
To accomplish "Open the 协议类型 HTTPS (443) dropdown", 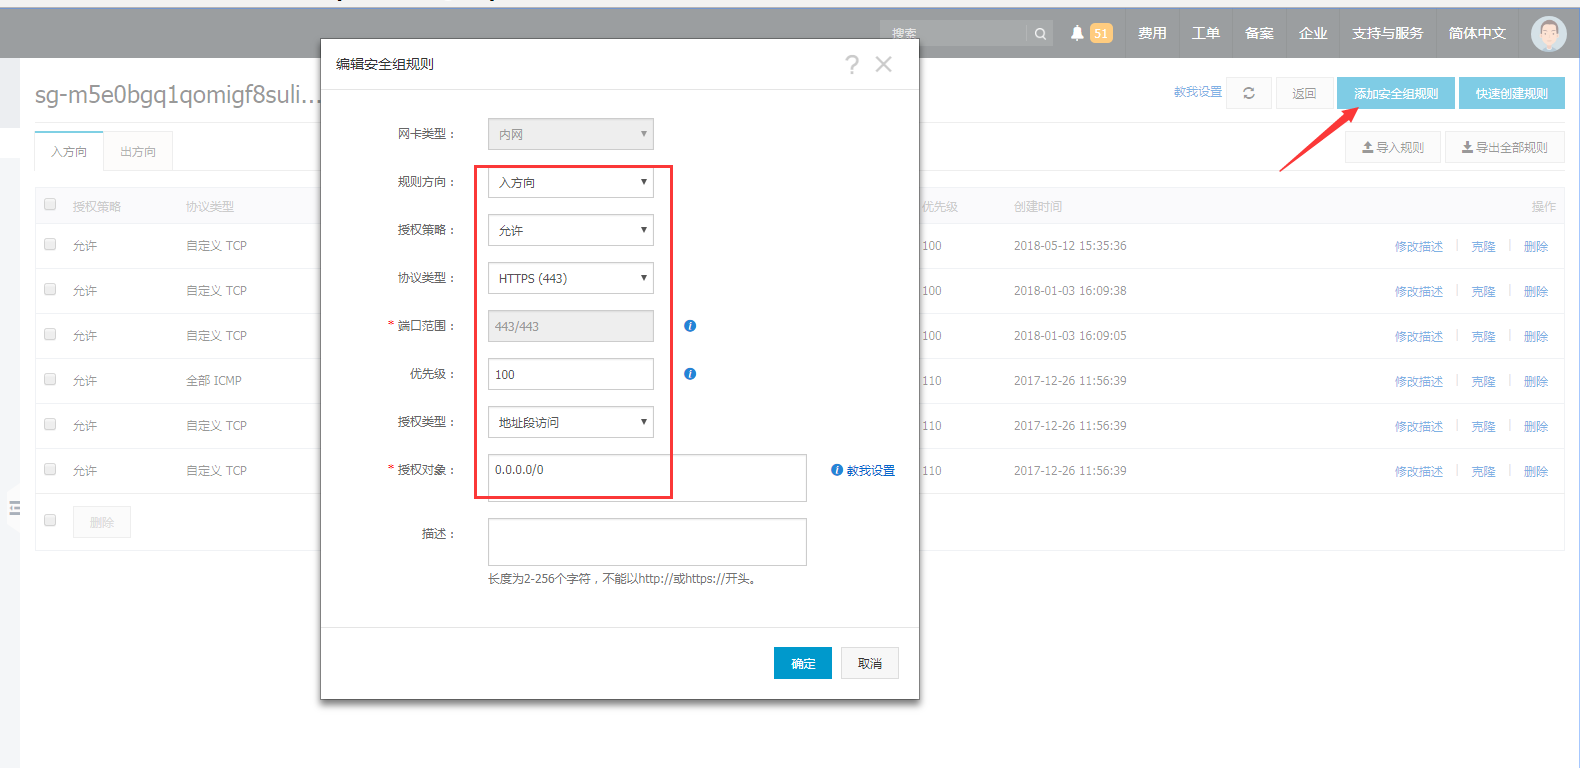I will point(570,278).
